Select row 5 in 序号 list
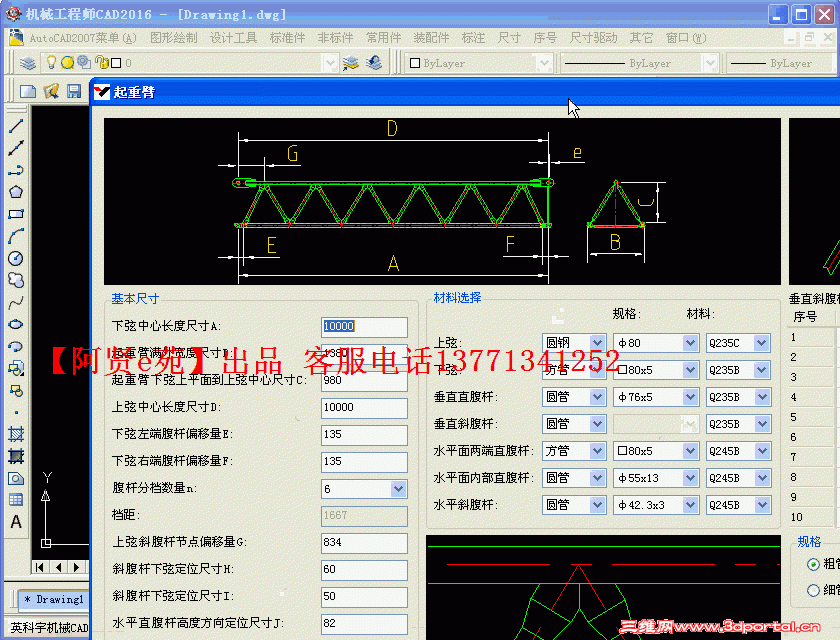840x640 pixels. 812,417
